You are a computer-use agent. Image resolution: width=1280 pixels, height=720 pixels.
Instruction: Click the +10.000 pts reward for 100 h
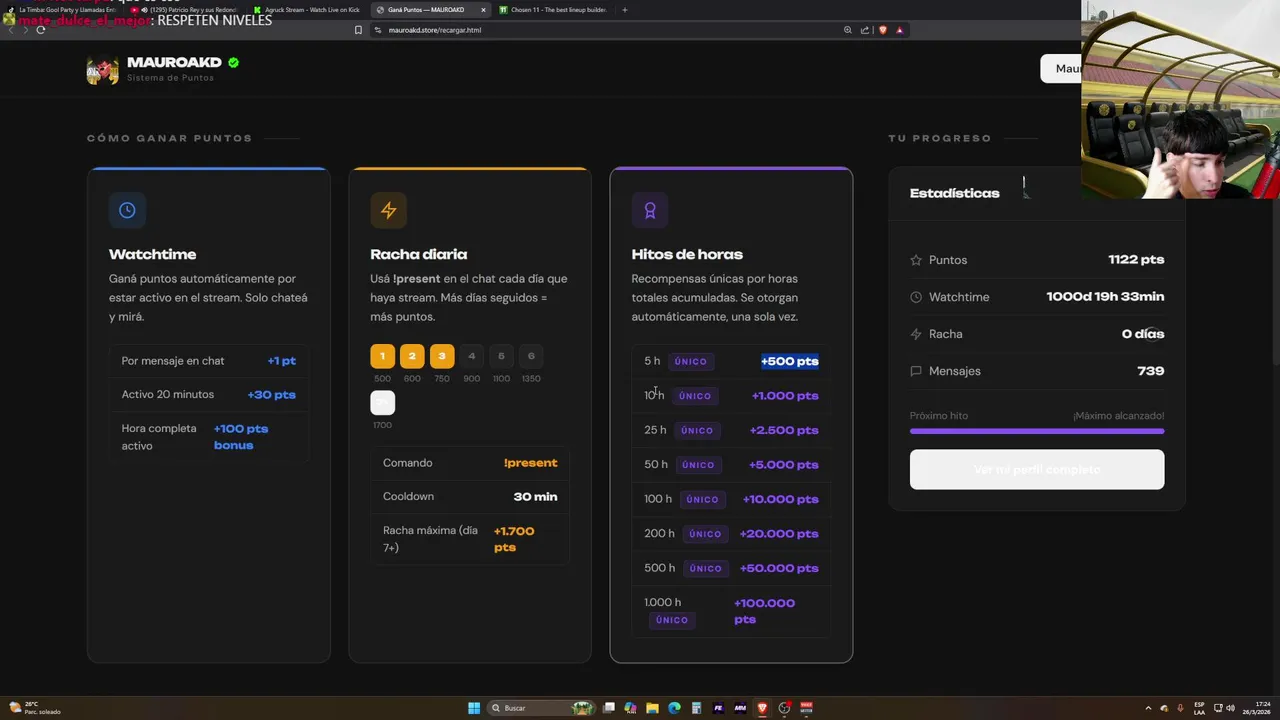click(x=781, y=499)
